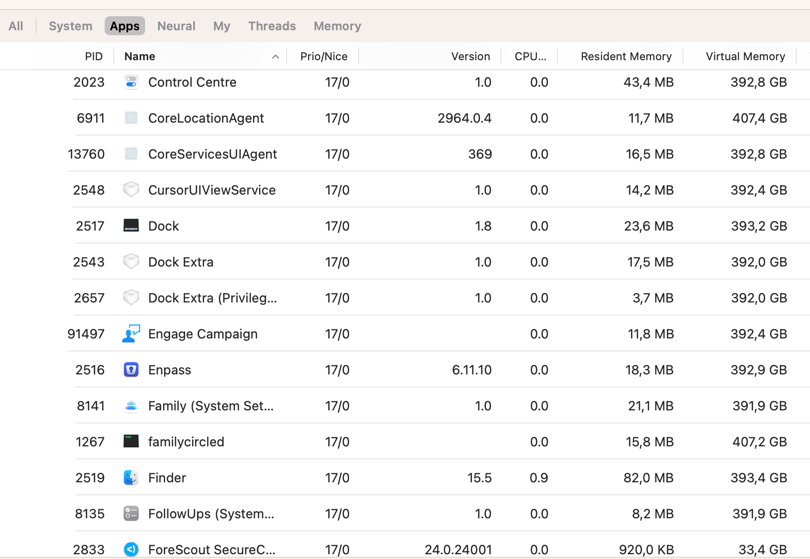
Task: Click the Dock Extra icon on PID 2543 row
Action: click(x=131, y=262)
